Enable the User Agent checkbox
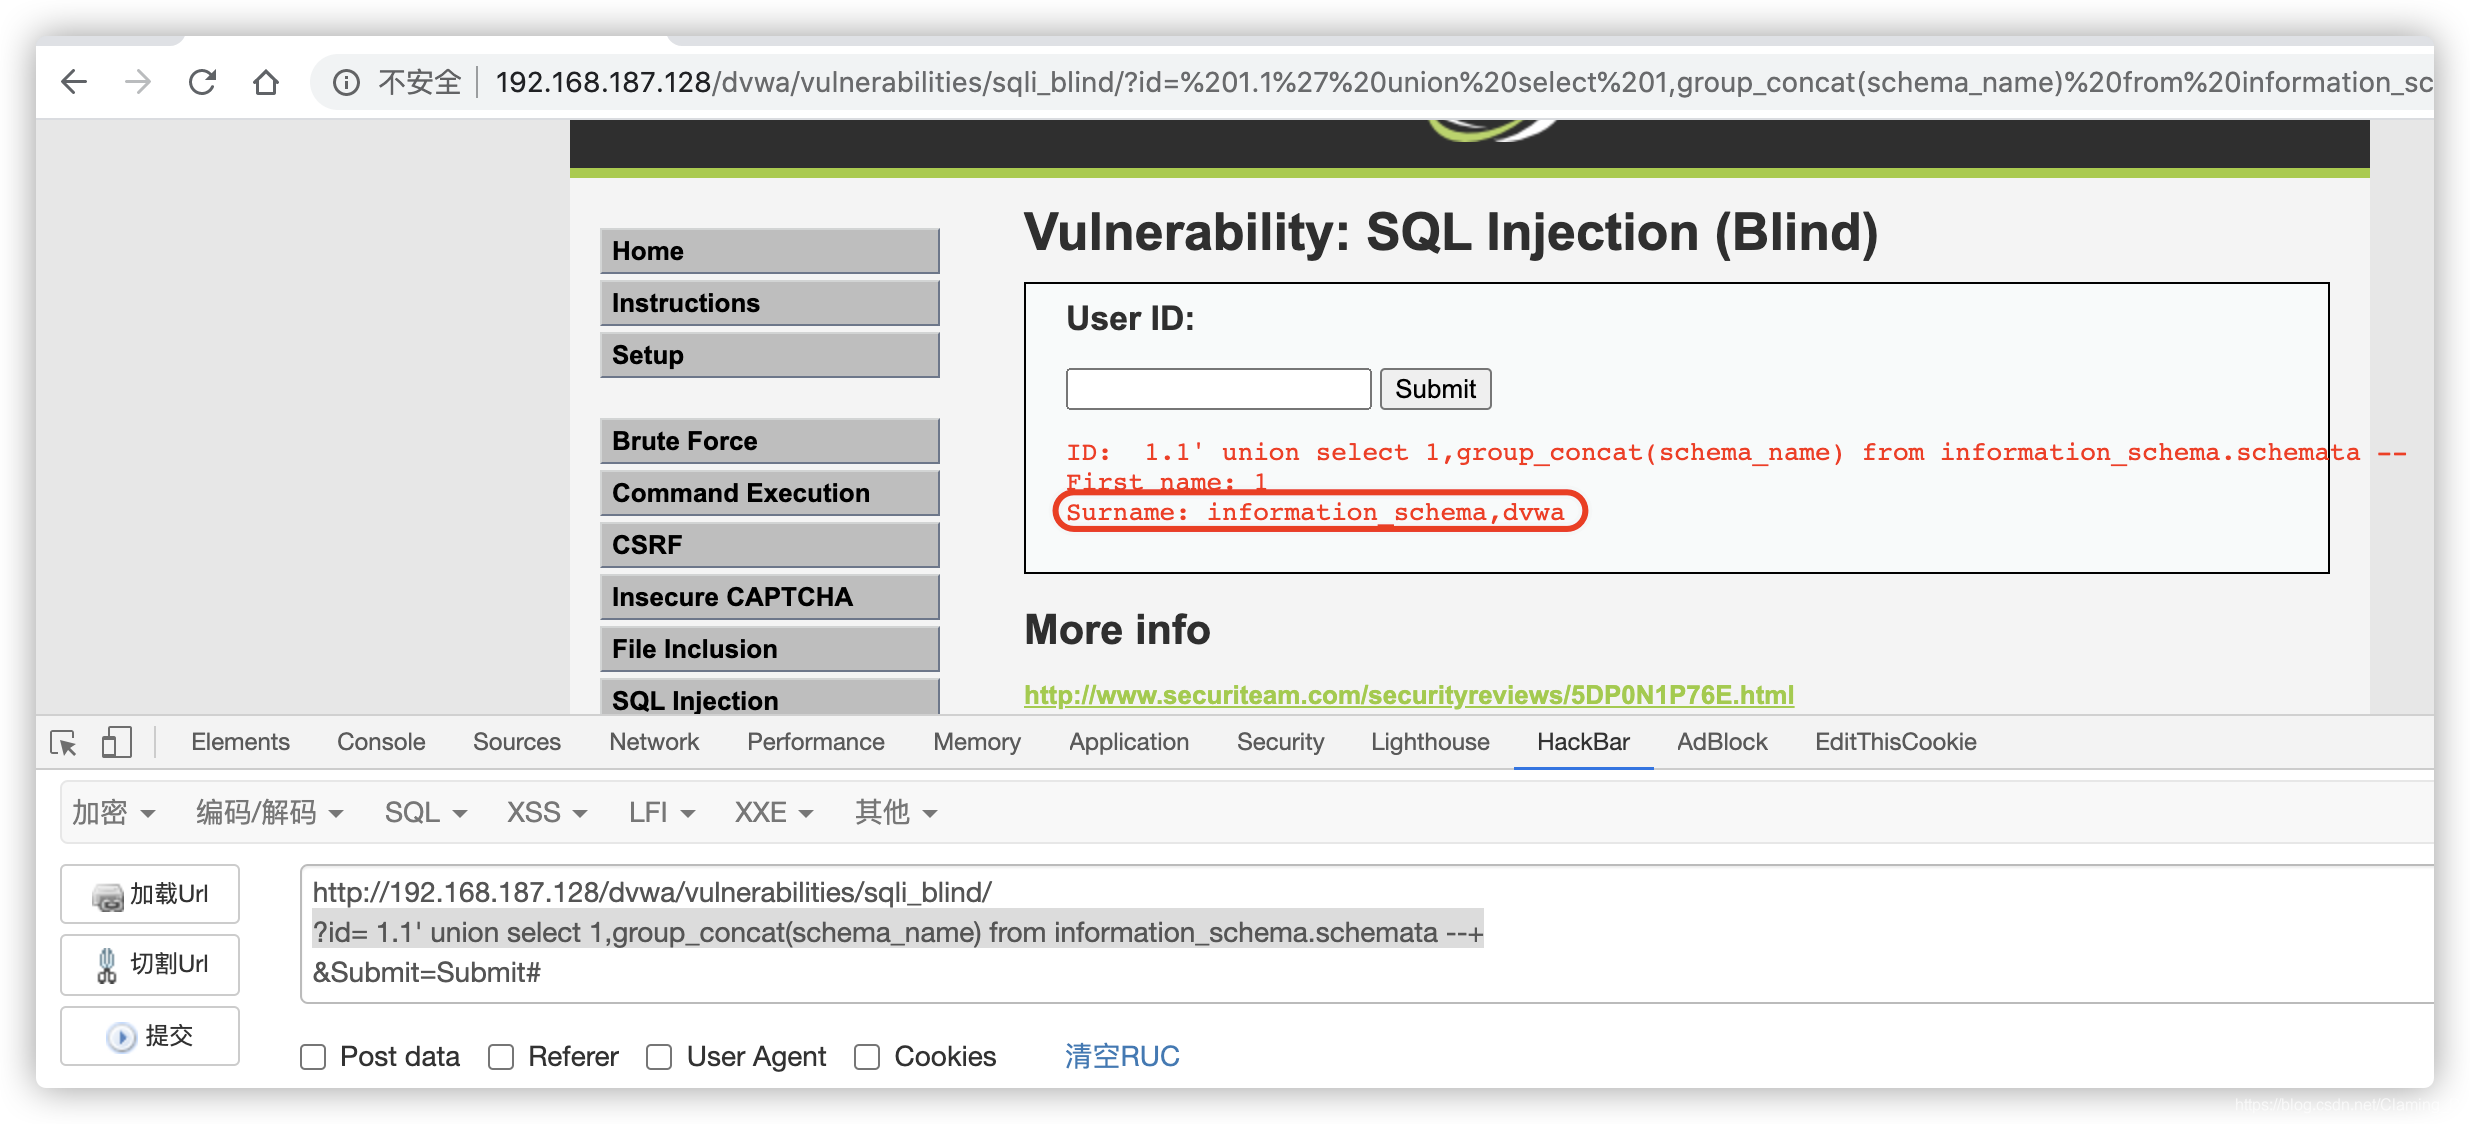 [659, 1057]
